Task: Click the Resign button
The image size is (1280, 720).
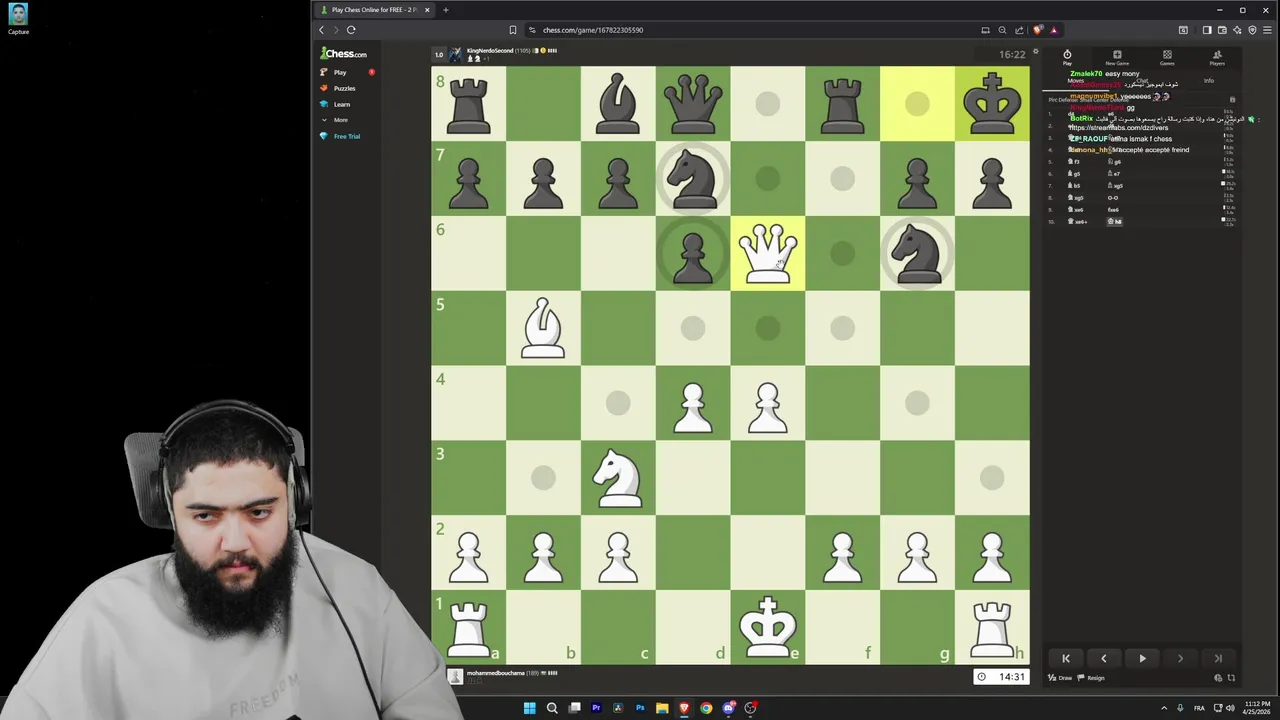Action: coord(1092,678)
